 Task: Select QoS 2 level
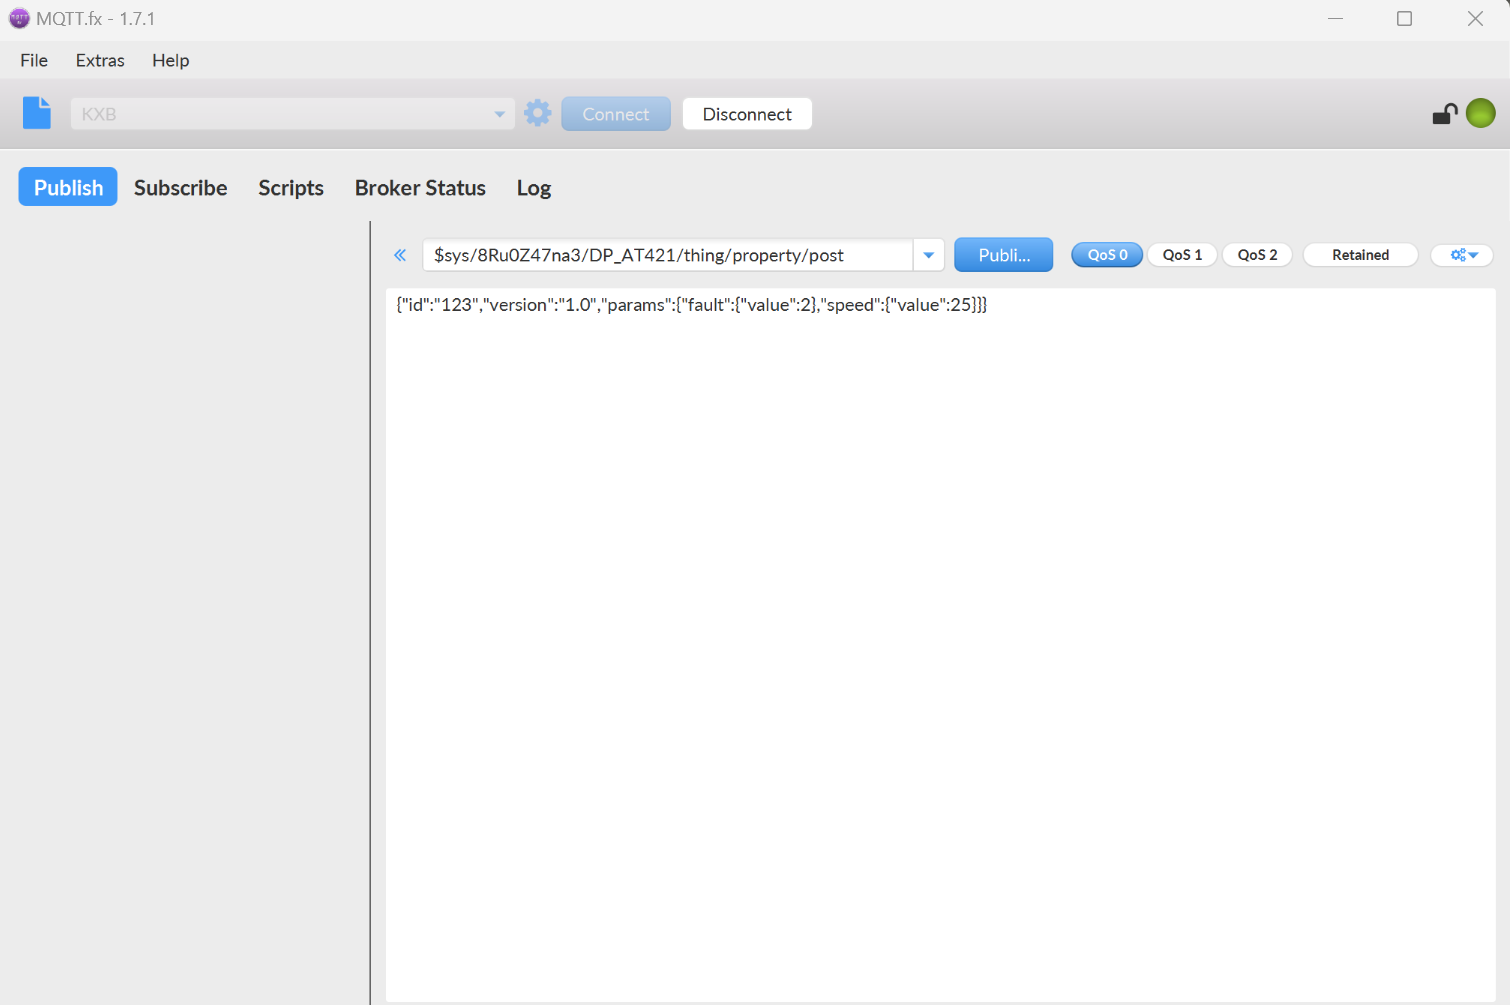pos(1257,255)
